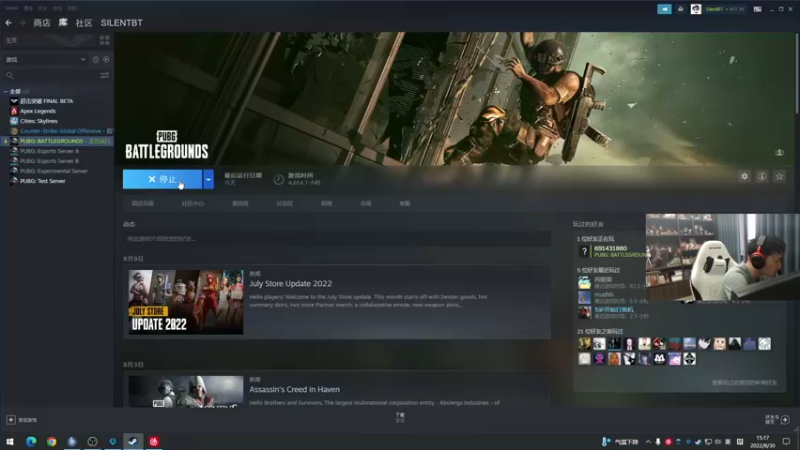Open the view-all-friends link under the avatar grid
The height and width of the screenshot is (450, 800).
pyautogui.click(x=744, y=382)
